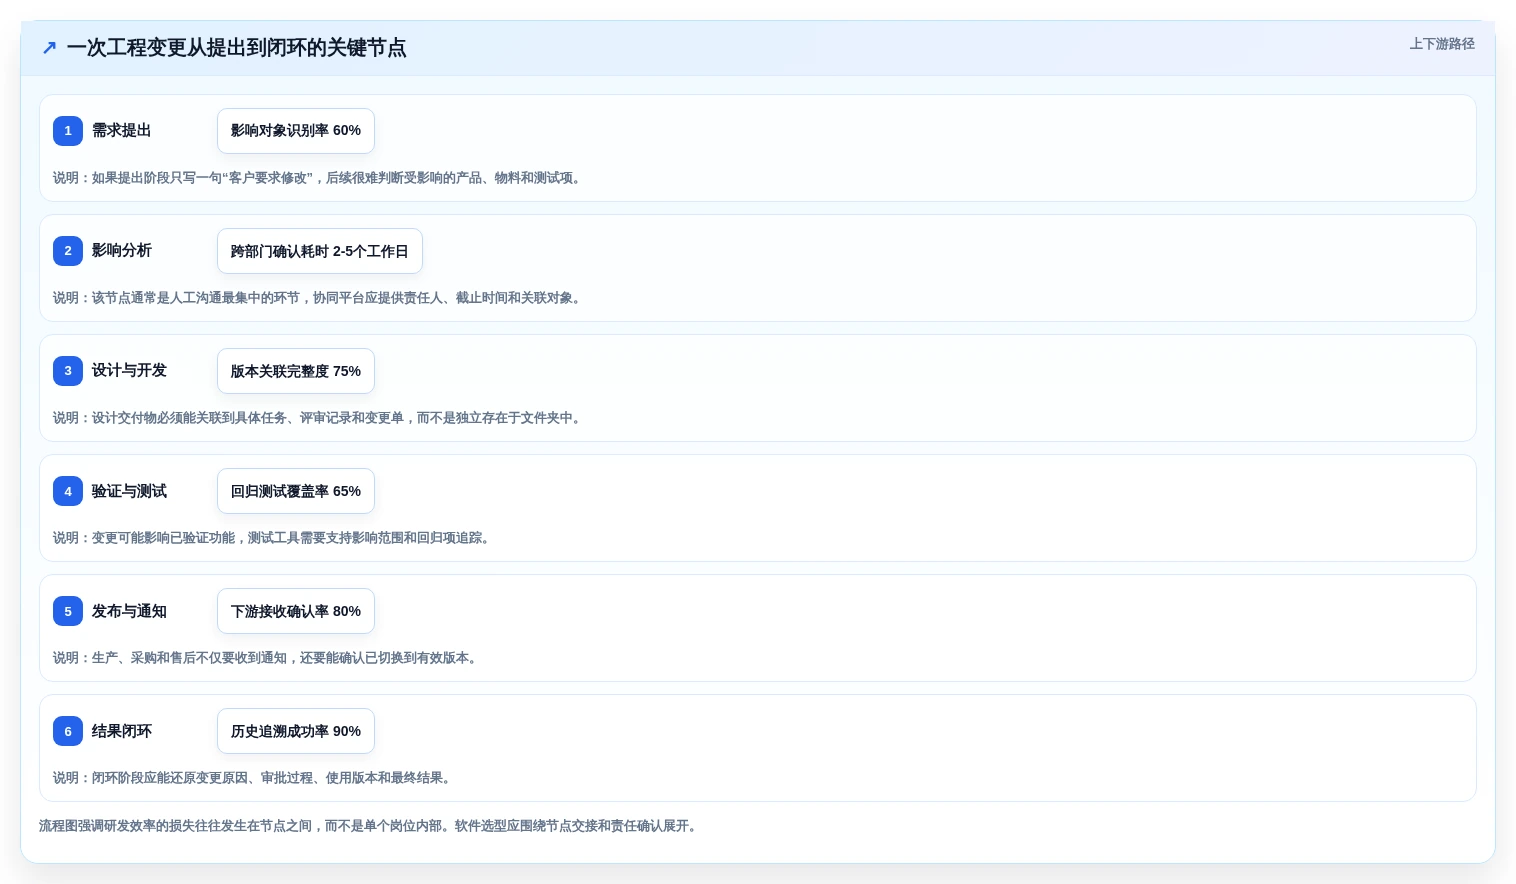Click the 需求提出 step name
The width and height of the screenshot is (1516, 884).
pyautogui.click(x=122, y=131)
